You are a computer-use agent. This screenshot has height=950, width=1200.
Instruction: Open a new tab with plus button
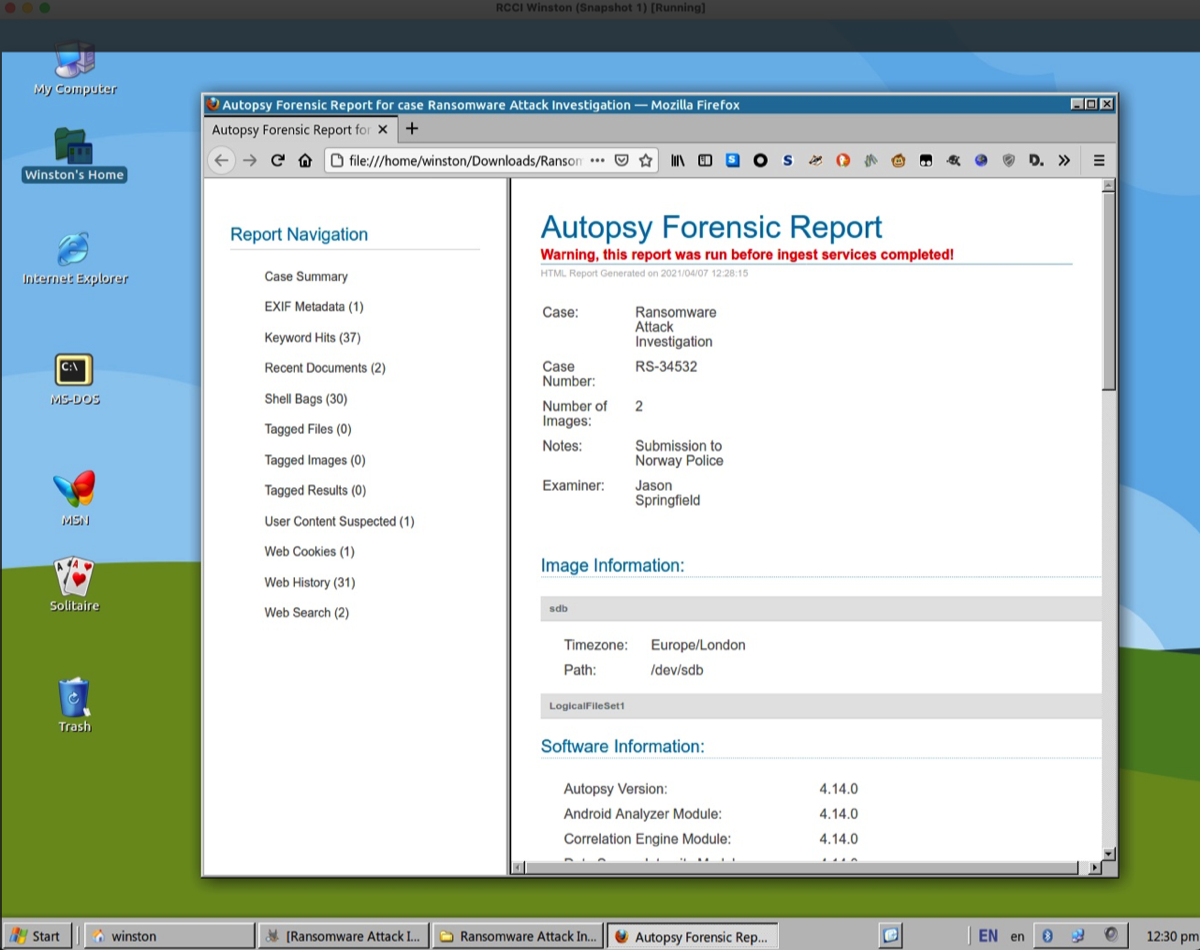412,129
